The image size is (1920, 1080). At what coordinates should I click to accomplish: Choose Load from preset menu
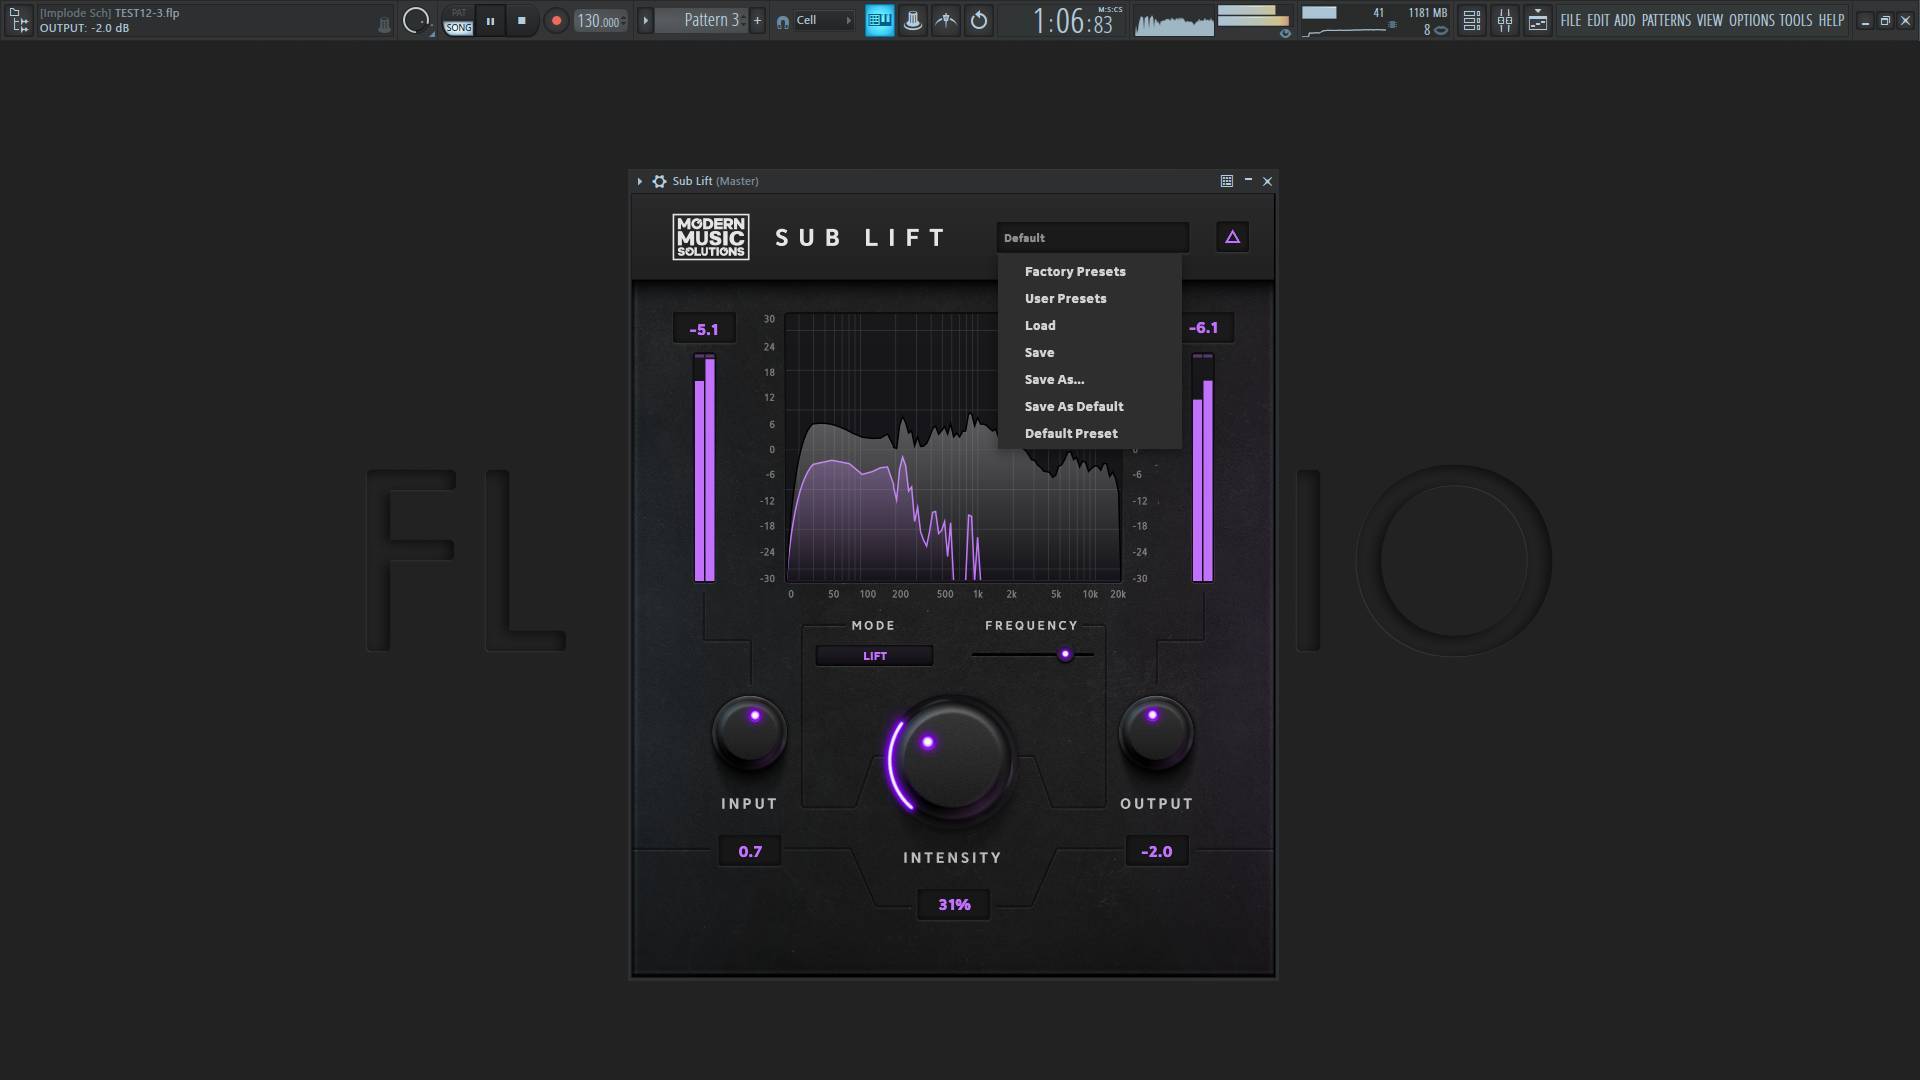click(x=1089, y=325)
